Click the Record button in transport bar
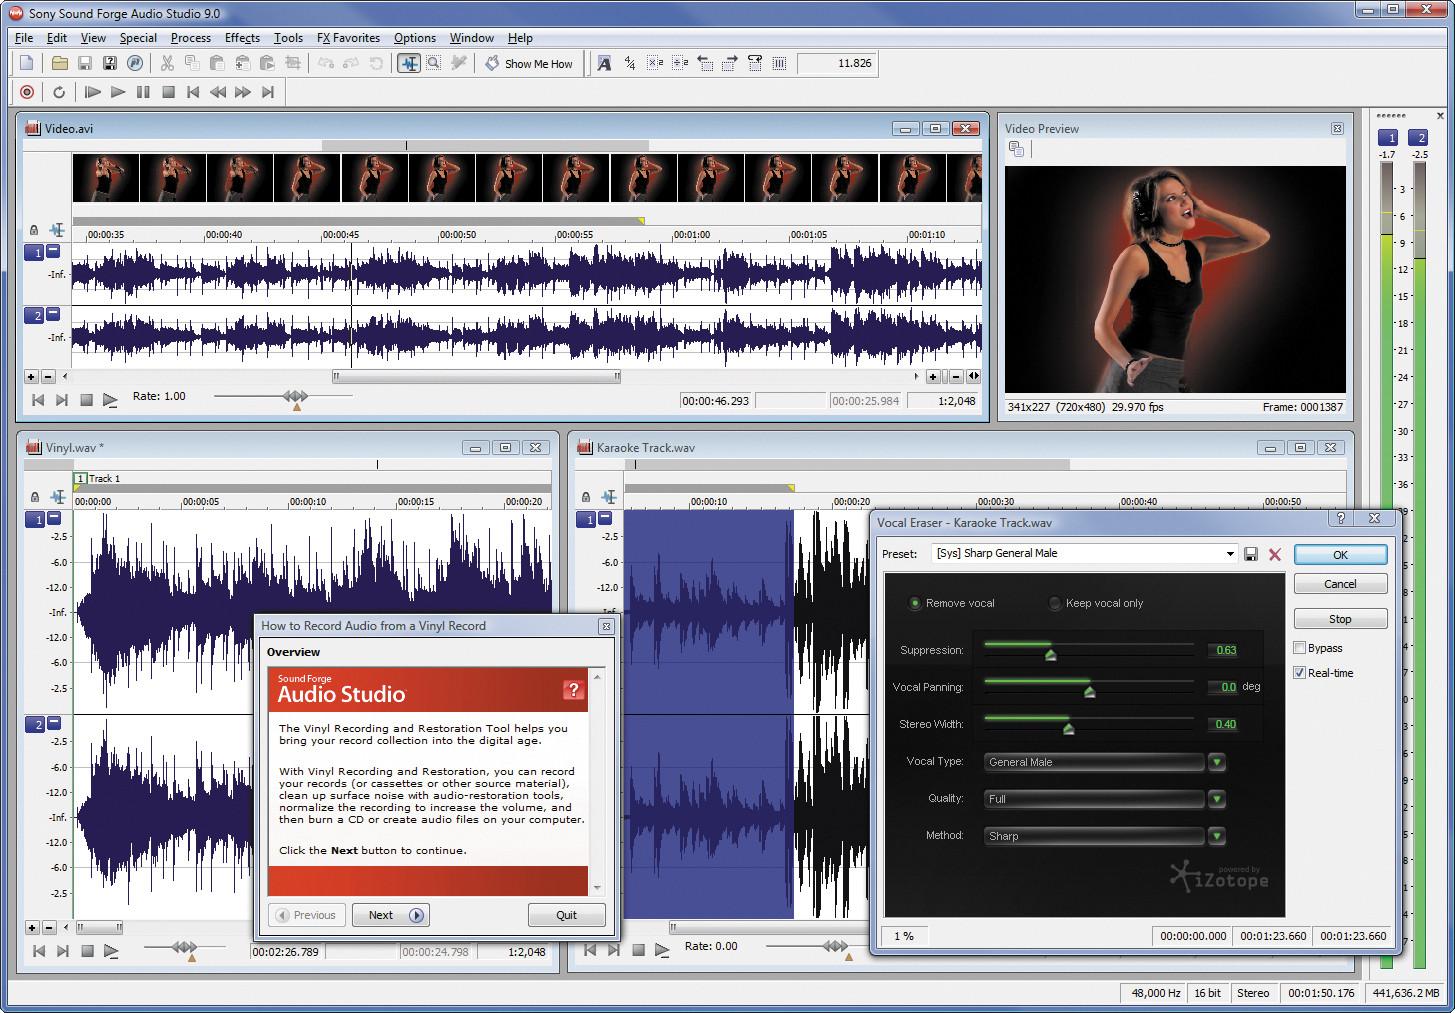Image resolution: width=1455 pixels, height=1013 pixels. (x=27, y=92)
